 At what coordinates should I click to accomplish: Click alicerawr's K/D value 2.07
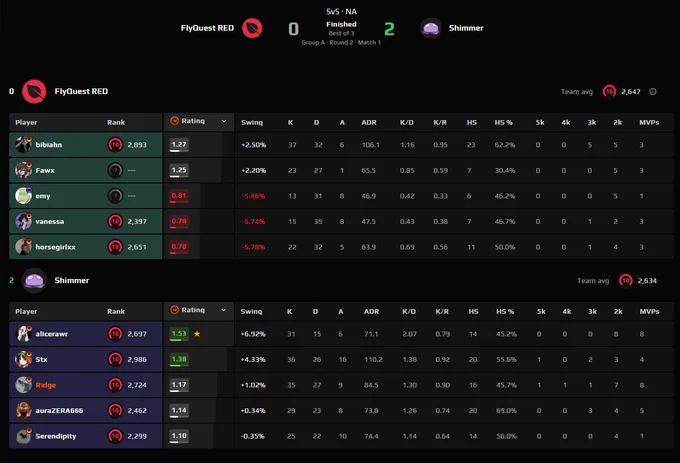click(x=409, y=334)
